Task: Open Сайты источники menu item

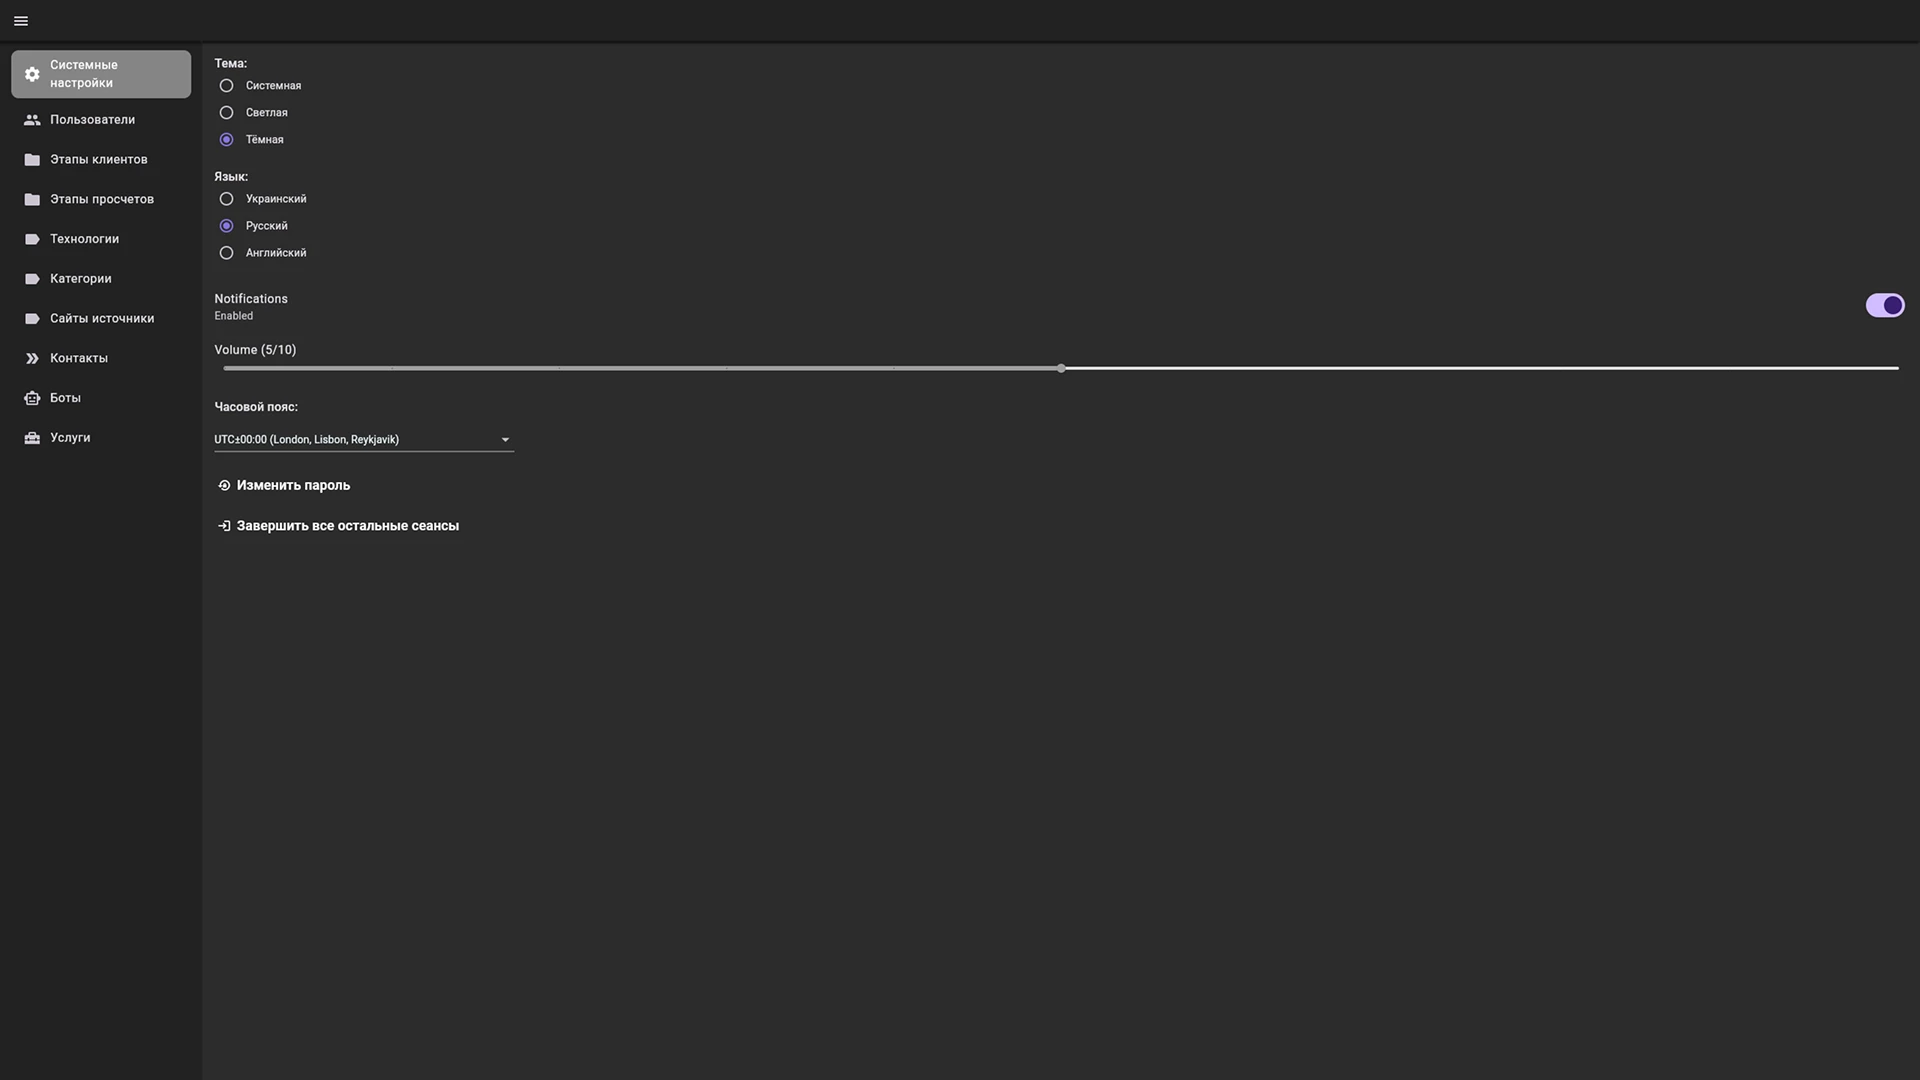Action: coord(102,319)
